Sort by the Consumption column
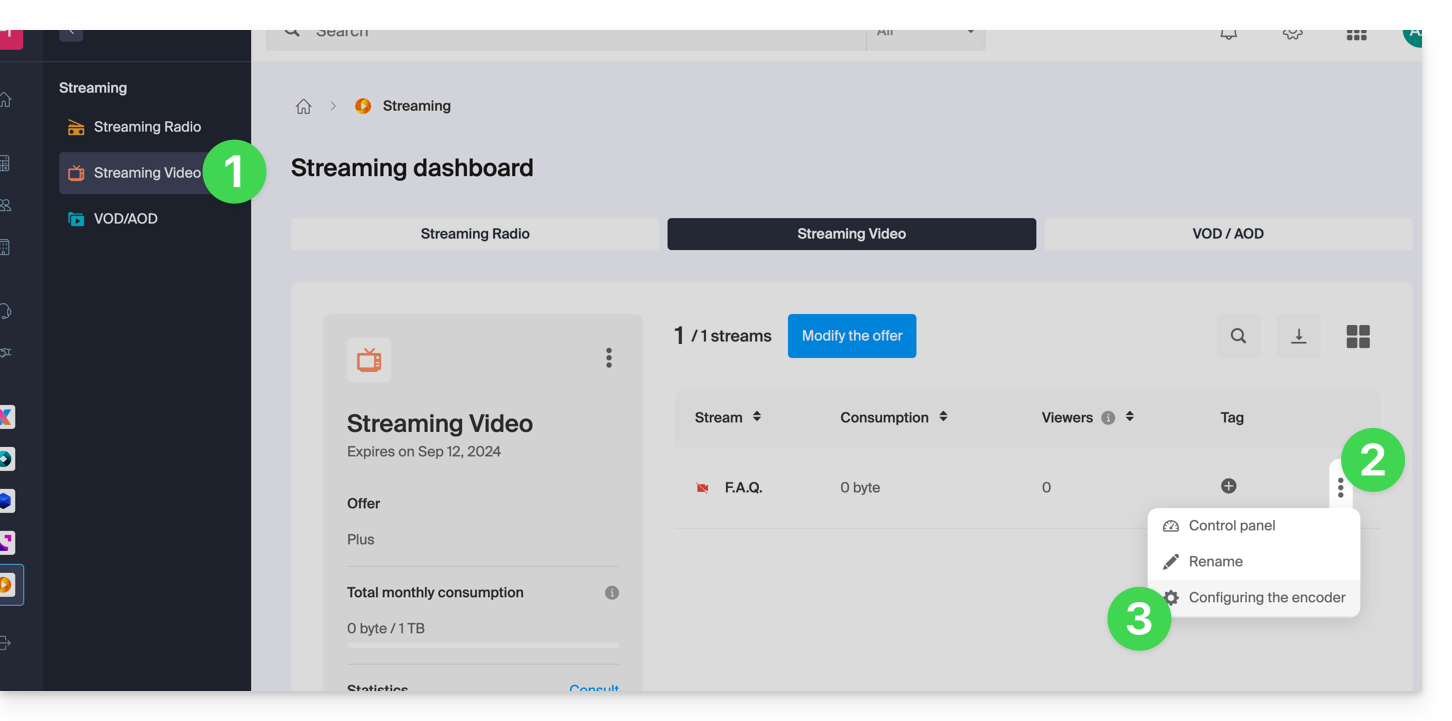Viewport: 1452px width, 721px height. click(x=943, y=417)
